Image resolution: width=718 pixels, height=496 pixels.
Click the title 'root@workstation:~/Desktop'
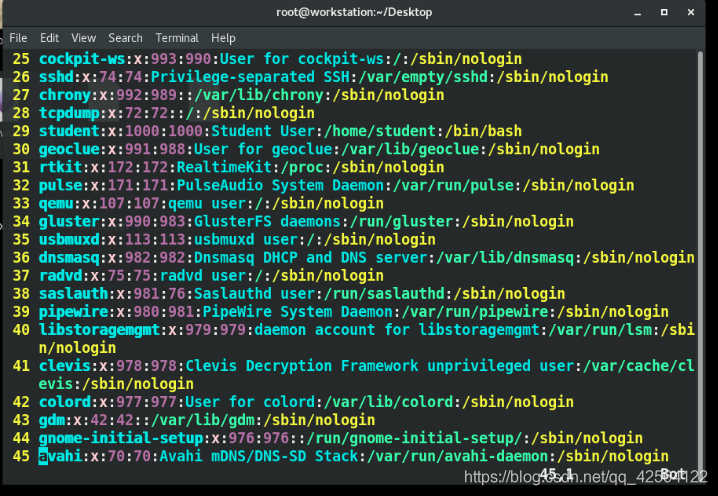(x=354, y=12)
